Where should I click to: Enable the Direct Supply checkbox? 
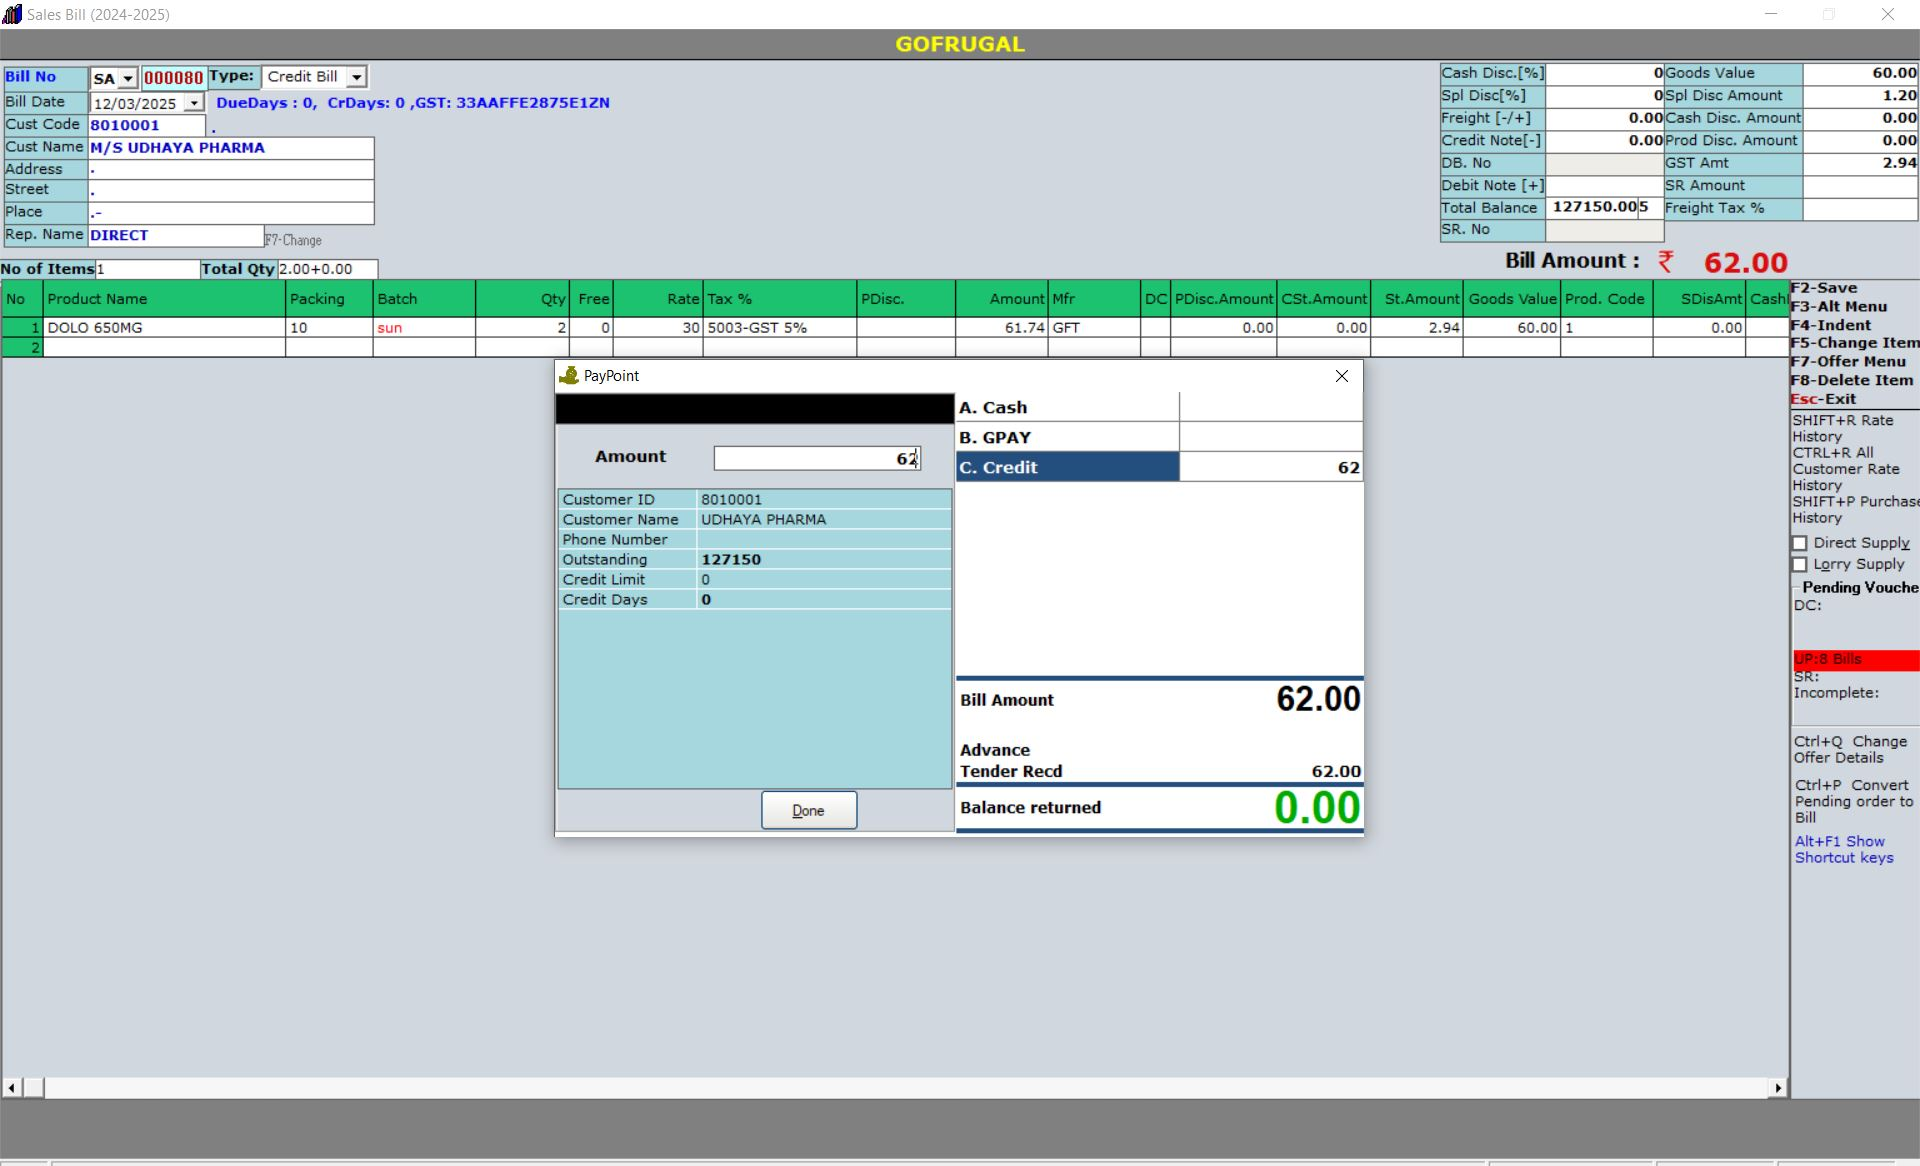click(1800, 543)
